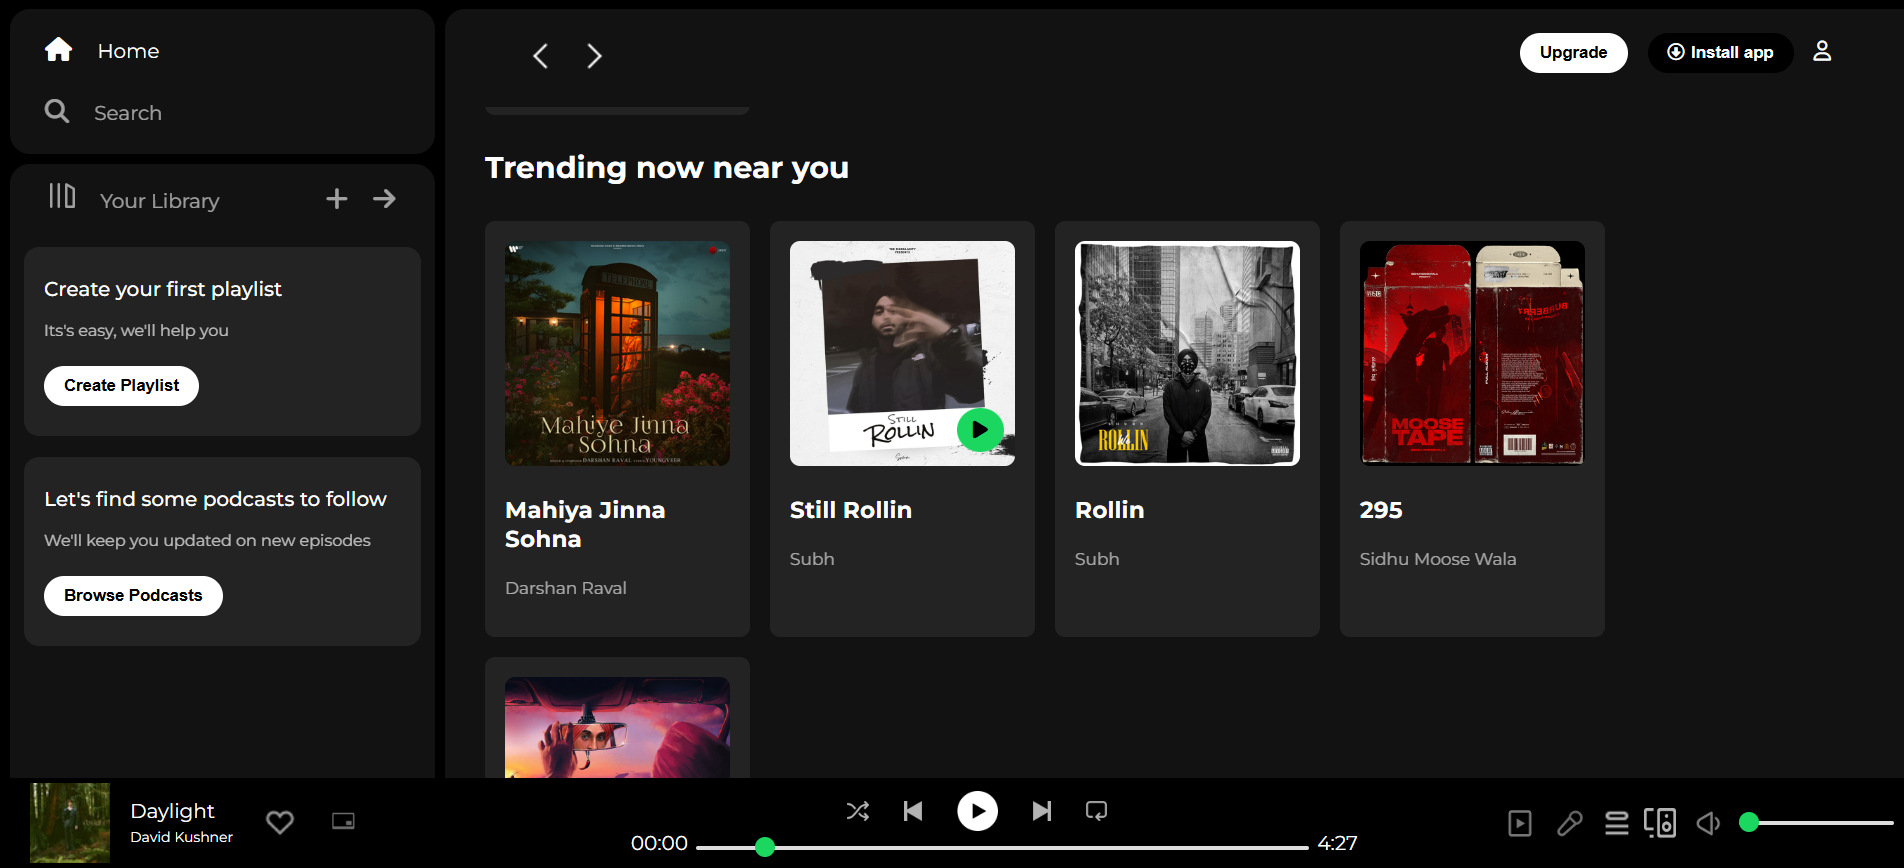The height and width of the screenshot is (868, 1904).
Task: Click the 00:00 elapsed time
Action: pos(659,843)
